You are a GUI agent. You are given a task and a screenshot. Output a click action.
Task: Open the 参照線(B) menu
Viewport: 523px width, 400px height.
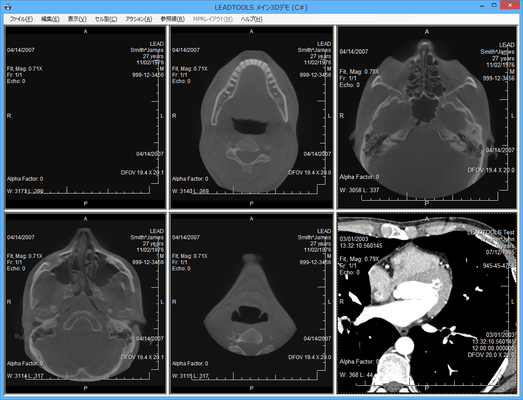172,19
